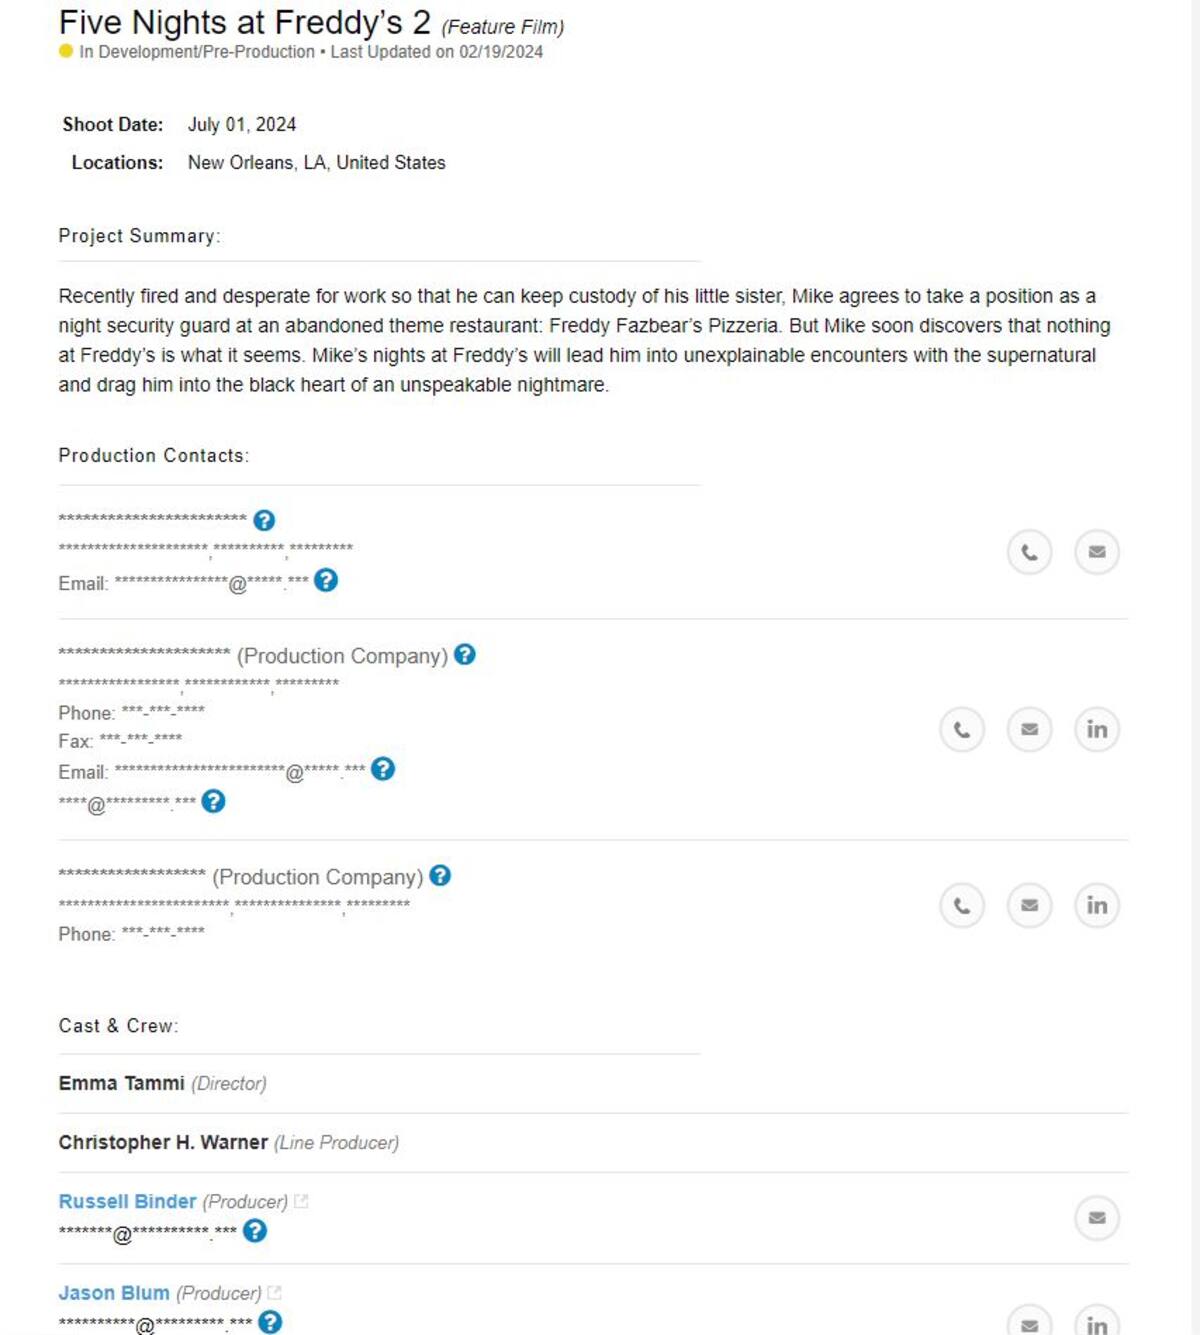
Task: Click the envelope icon in the Jason Blum row
Action: [1029, 1323]
